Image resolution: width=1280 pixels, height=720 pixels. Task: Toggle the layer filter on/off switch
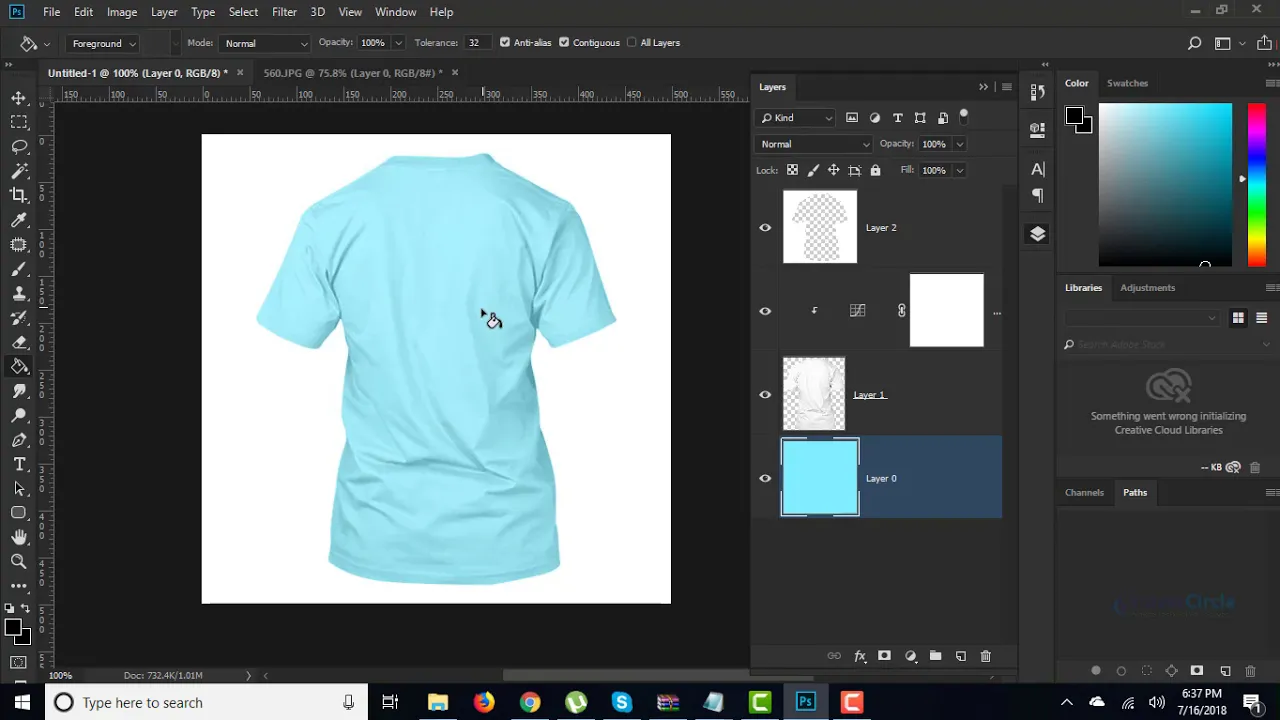[x=964, y=116]
